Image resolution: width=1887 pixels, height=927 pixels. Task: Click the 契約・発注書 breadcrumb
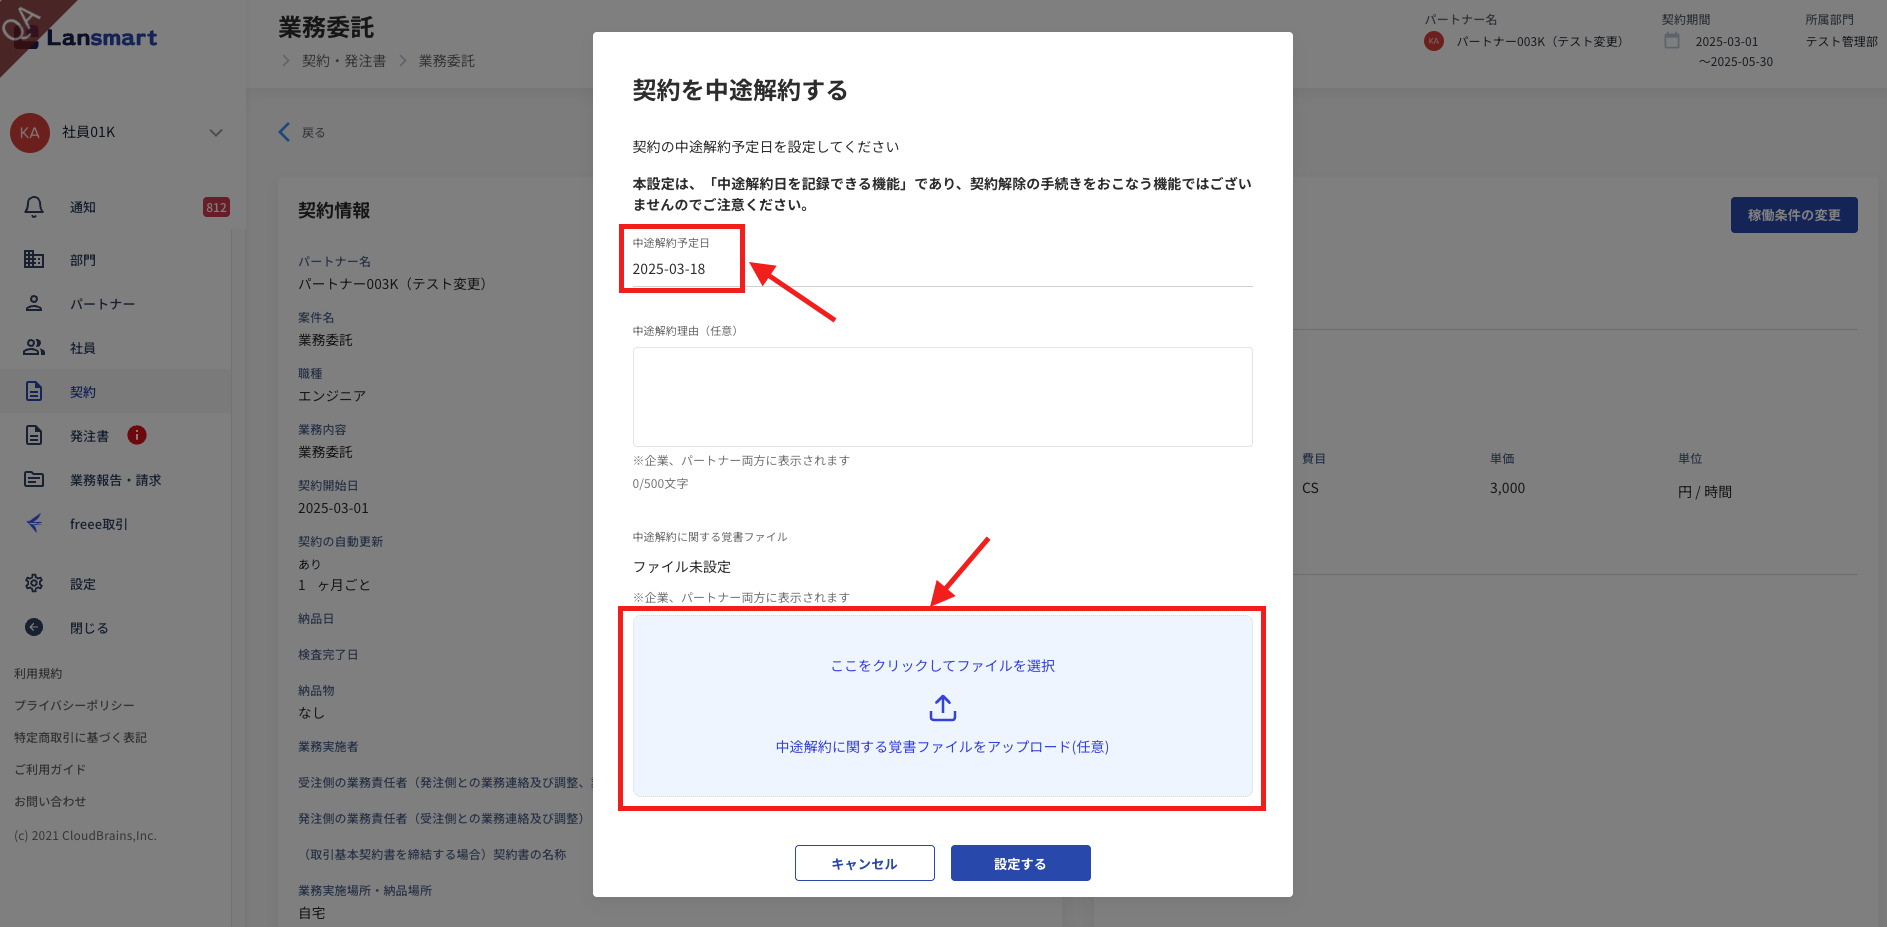[x=344, y=61]
